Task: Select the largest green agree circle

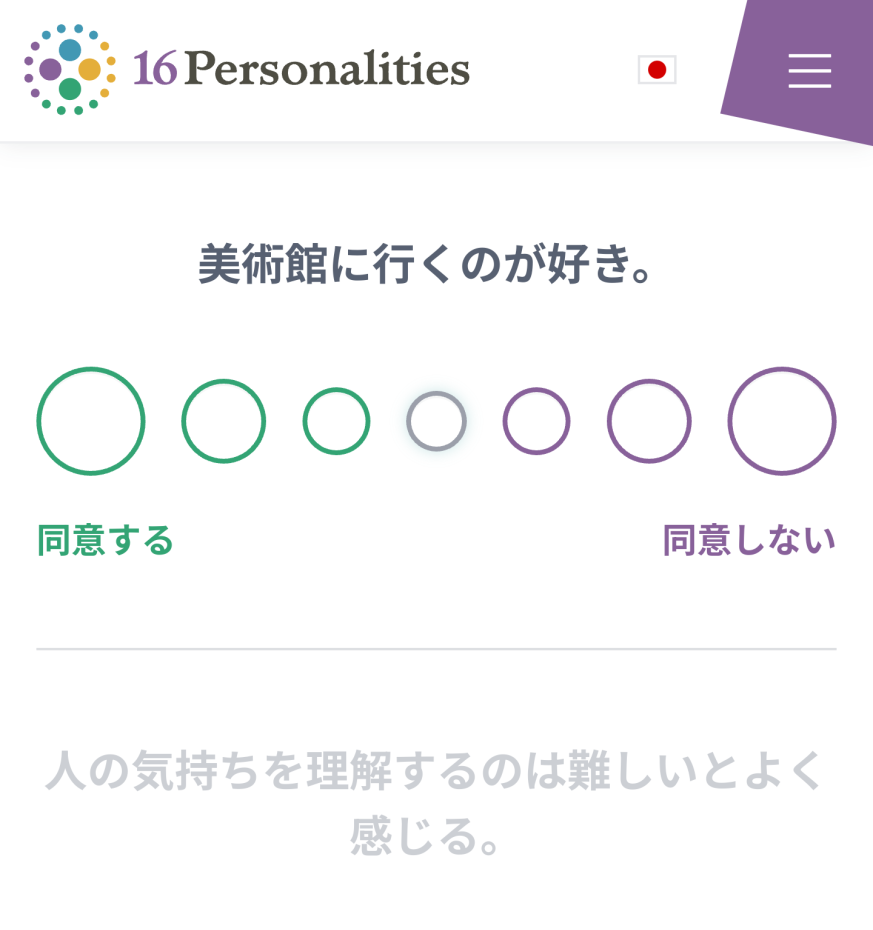Action: pos(91,421)
